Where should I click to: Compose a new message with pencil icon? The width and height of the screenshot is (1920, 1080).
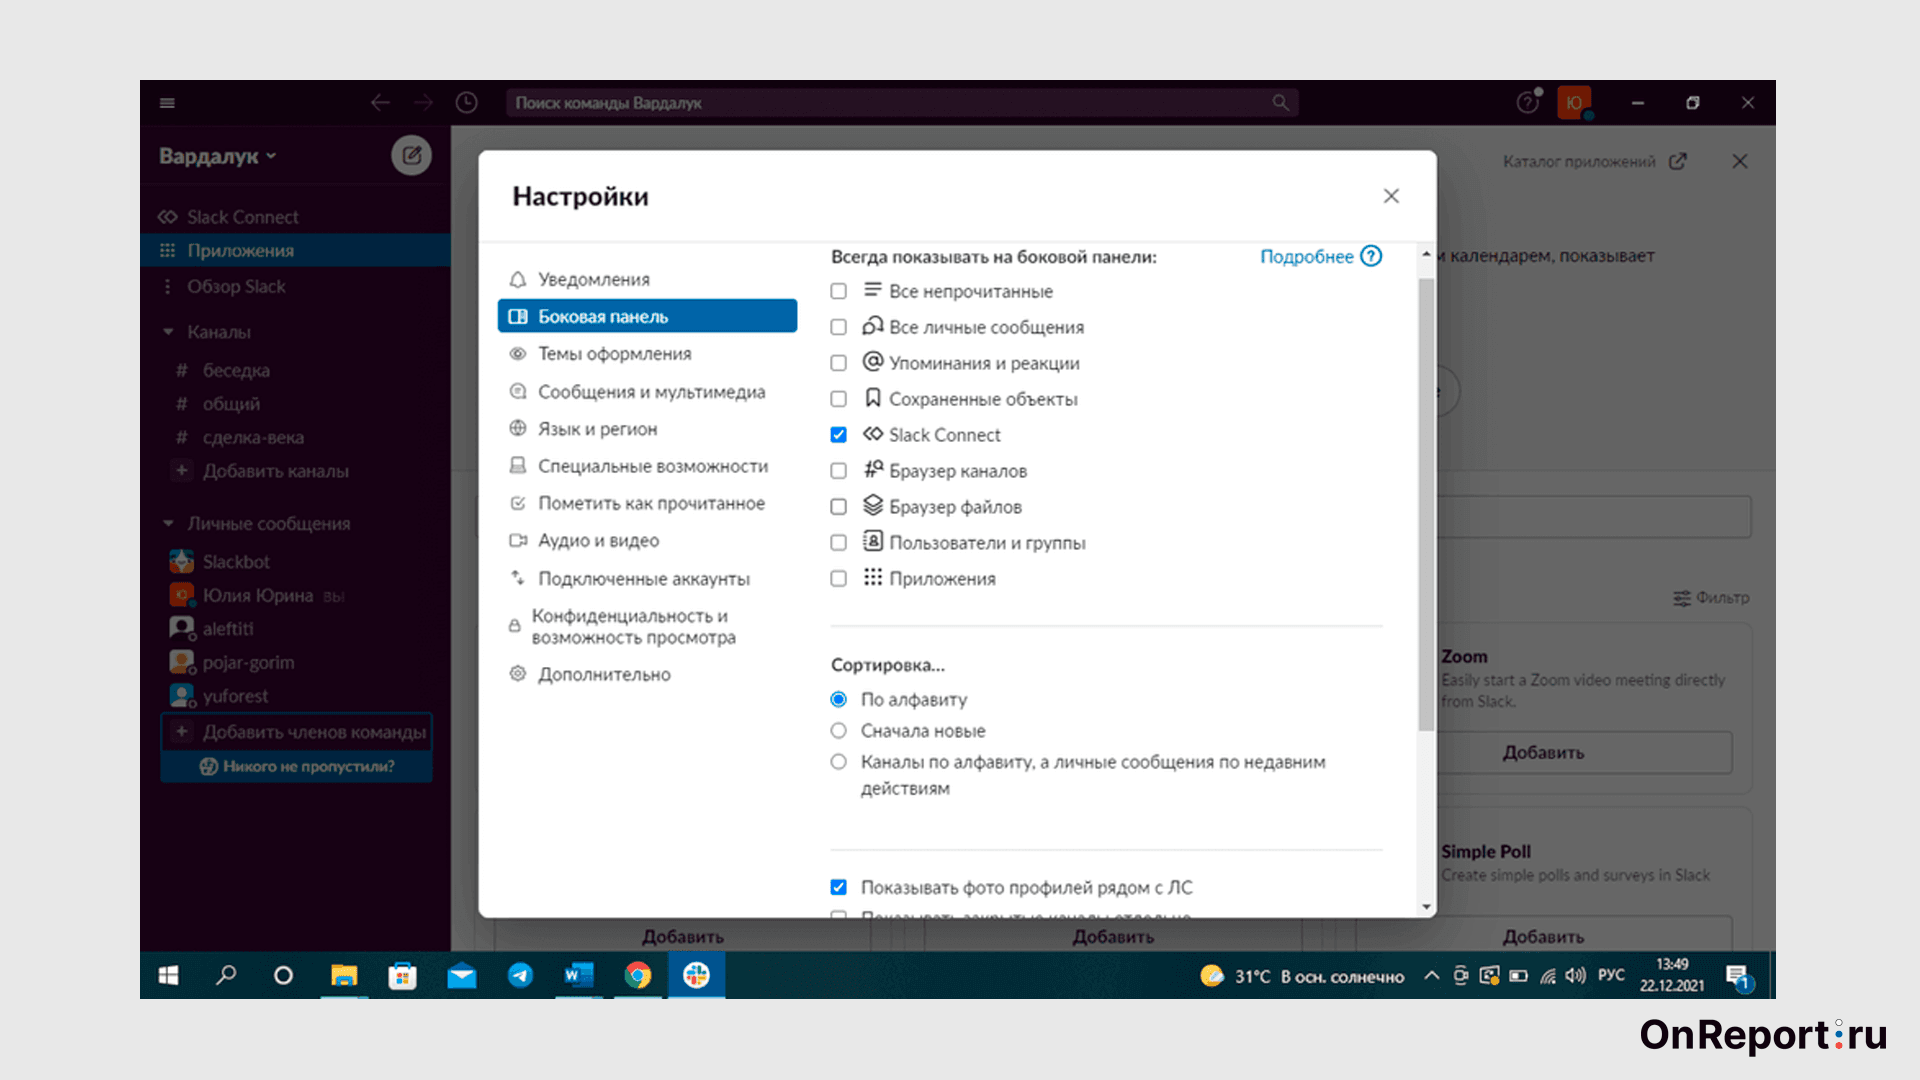(x=411, y=155)
